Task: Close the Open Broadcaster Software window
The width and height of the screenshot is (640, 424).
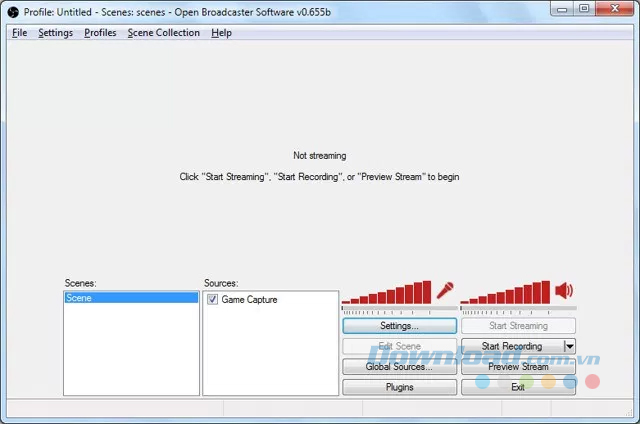Action: point(615,9)
